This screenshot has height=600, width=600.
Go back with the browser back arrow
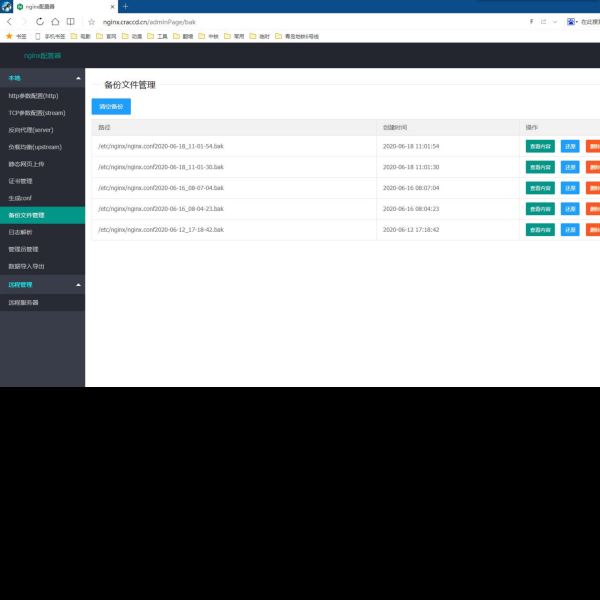(x=10, y=22)
